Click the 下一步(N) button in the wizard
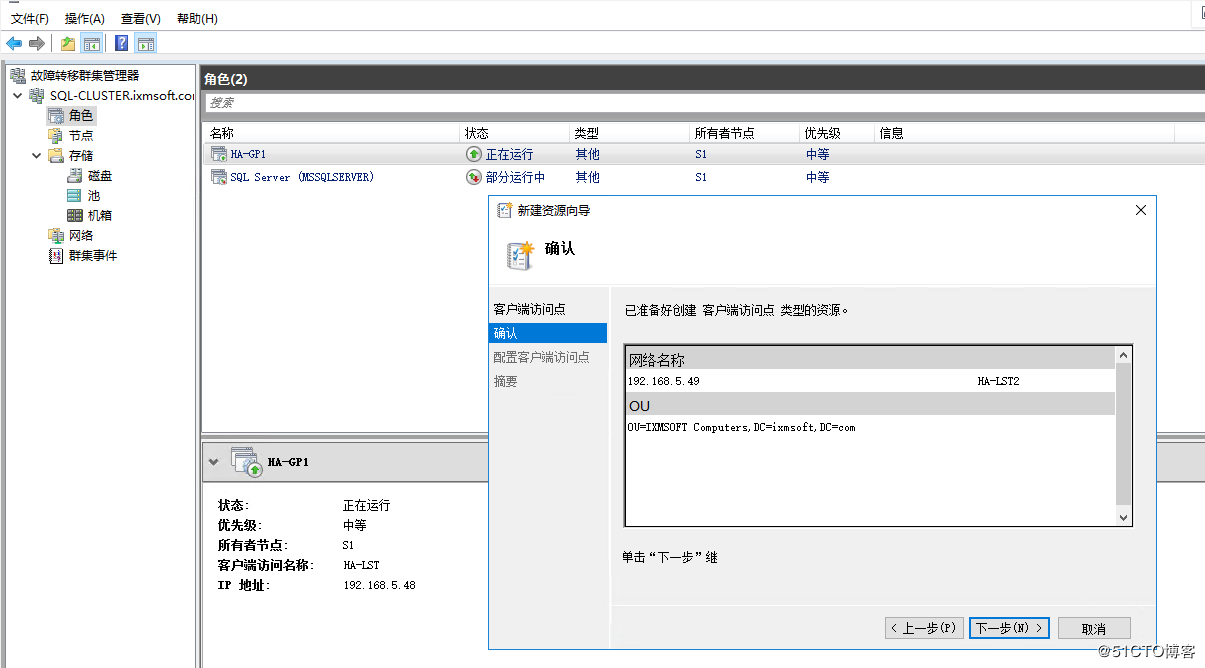The height and width of the screenshot is (668, 1205). 1009,627
